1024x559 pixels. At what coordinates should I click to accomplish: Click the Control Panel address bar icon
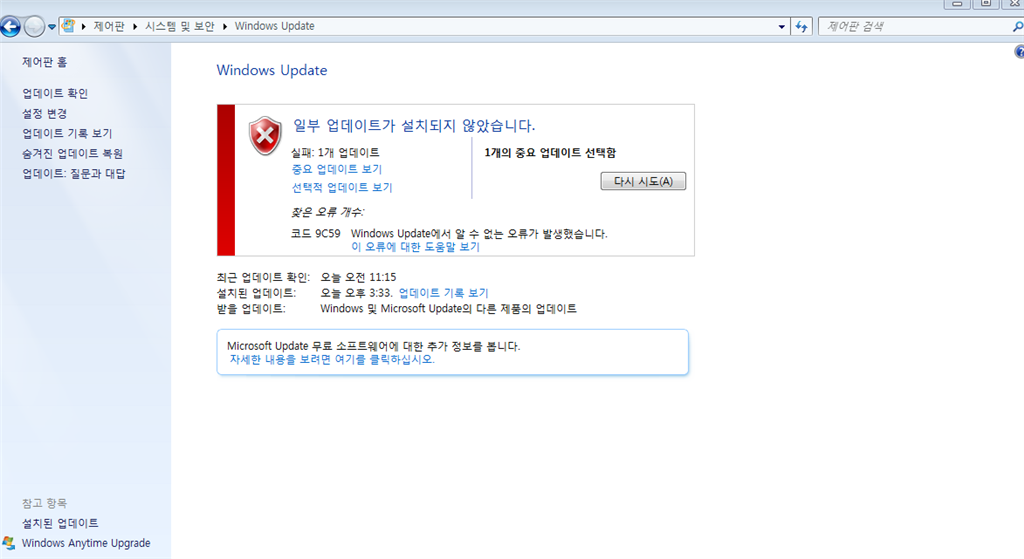(x=68, y=26)
